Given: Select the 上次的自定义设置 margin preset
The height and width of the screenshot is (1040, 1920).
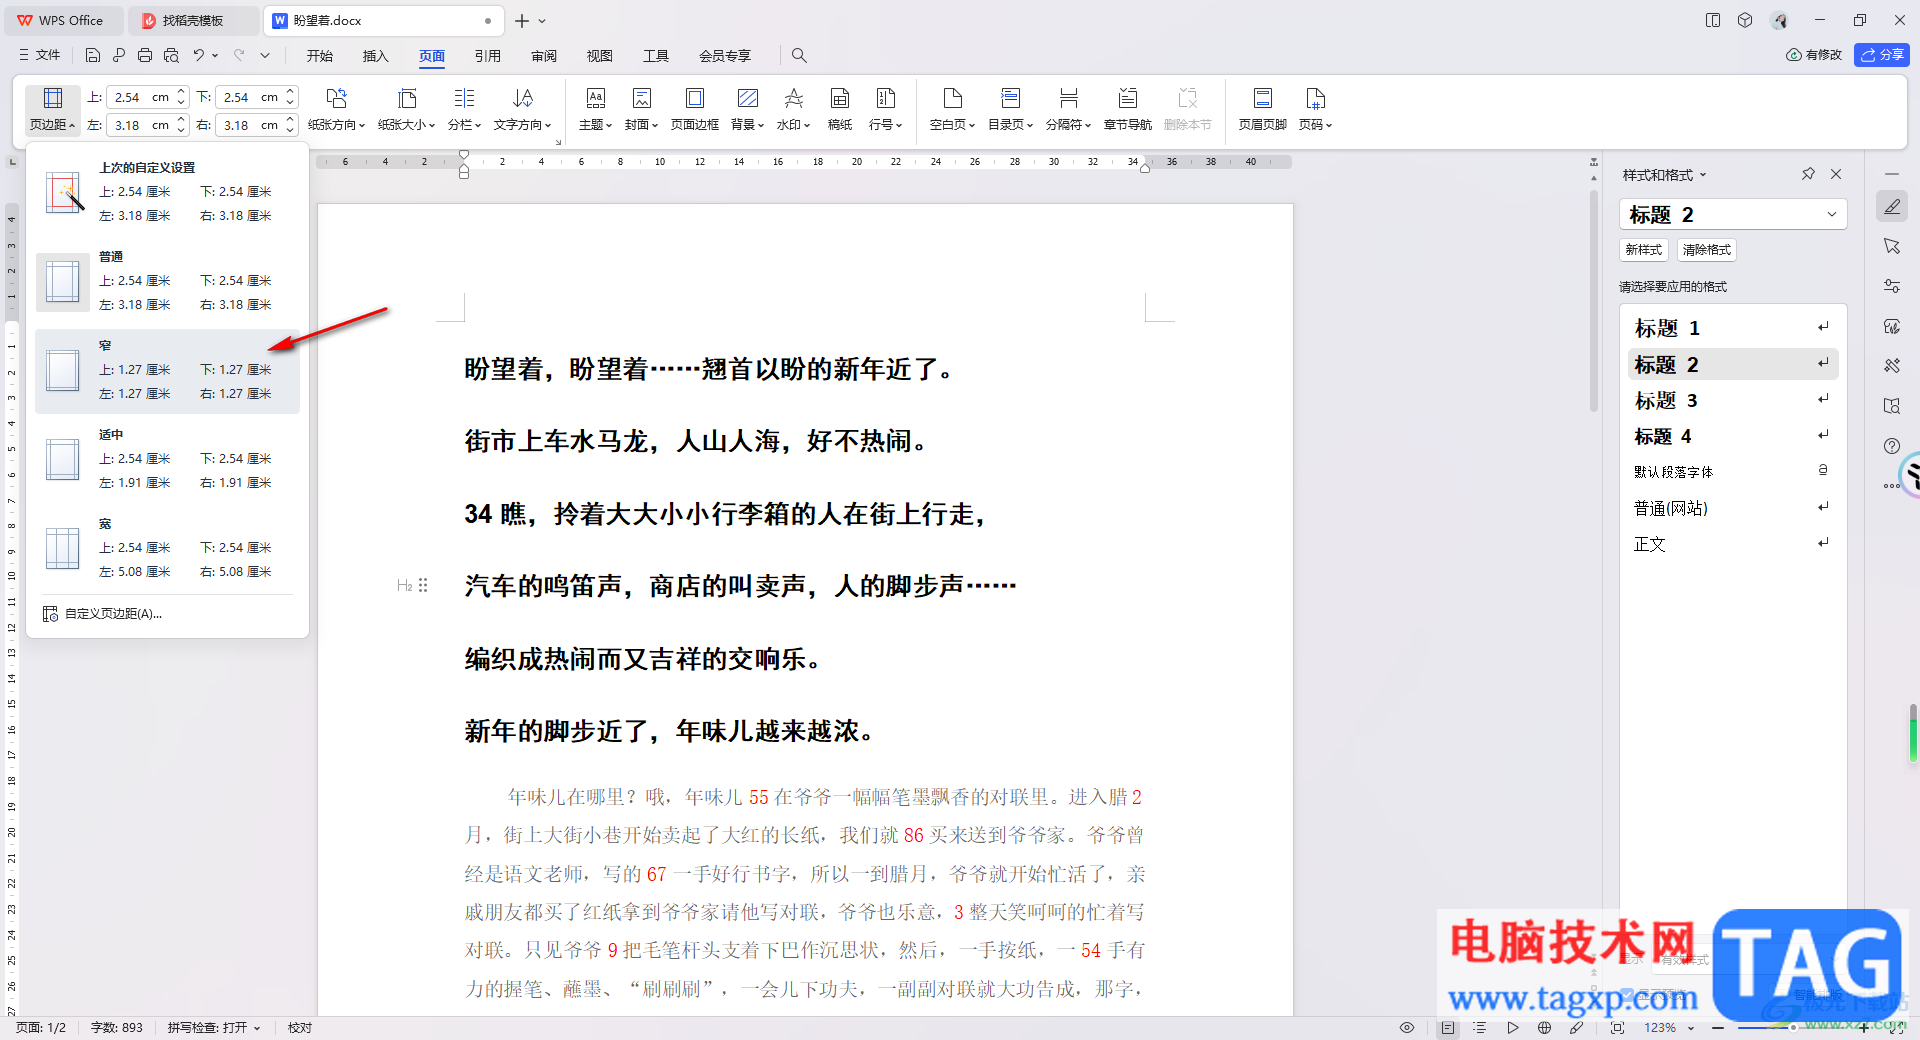Looking at the screenshot, I should [x=167, y=193].
